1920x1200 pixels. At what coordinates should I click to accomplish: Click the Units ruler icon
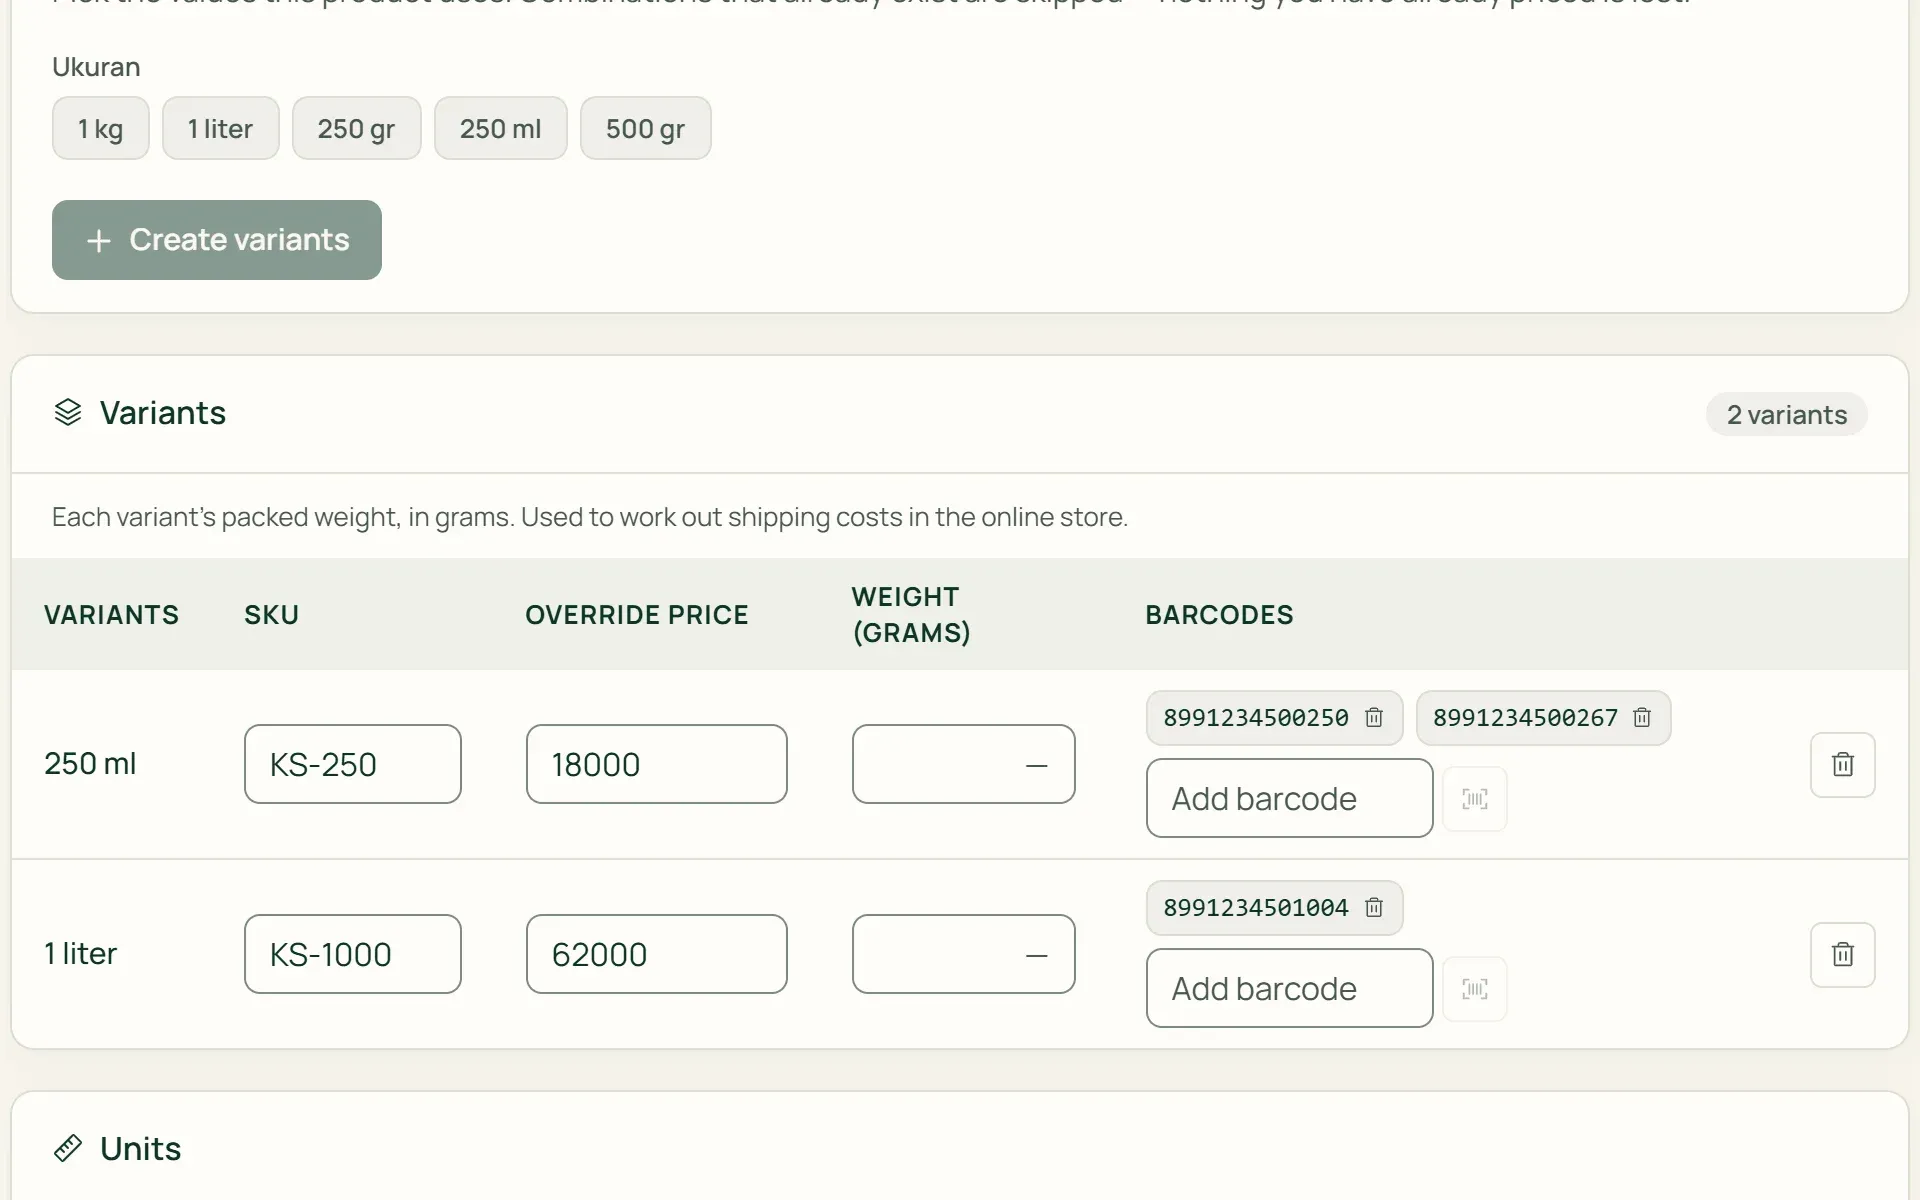click(68, 1148)
